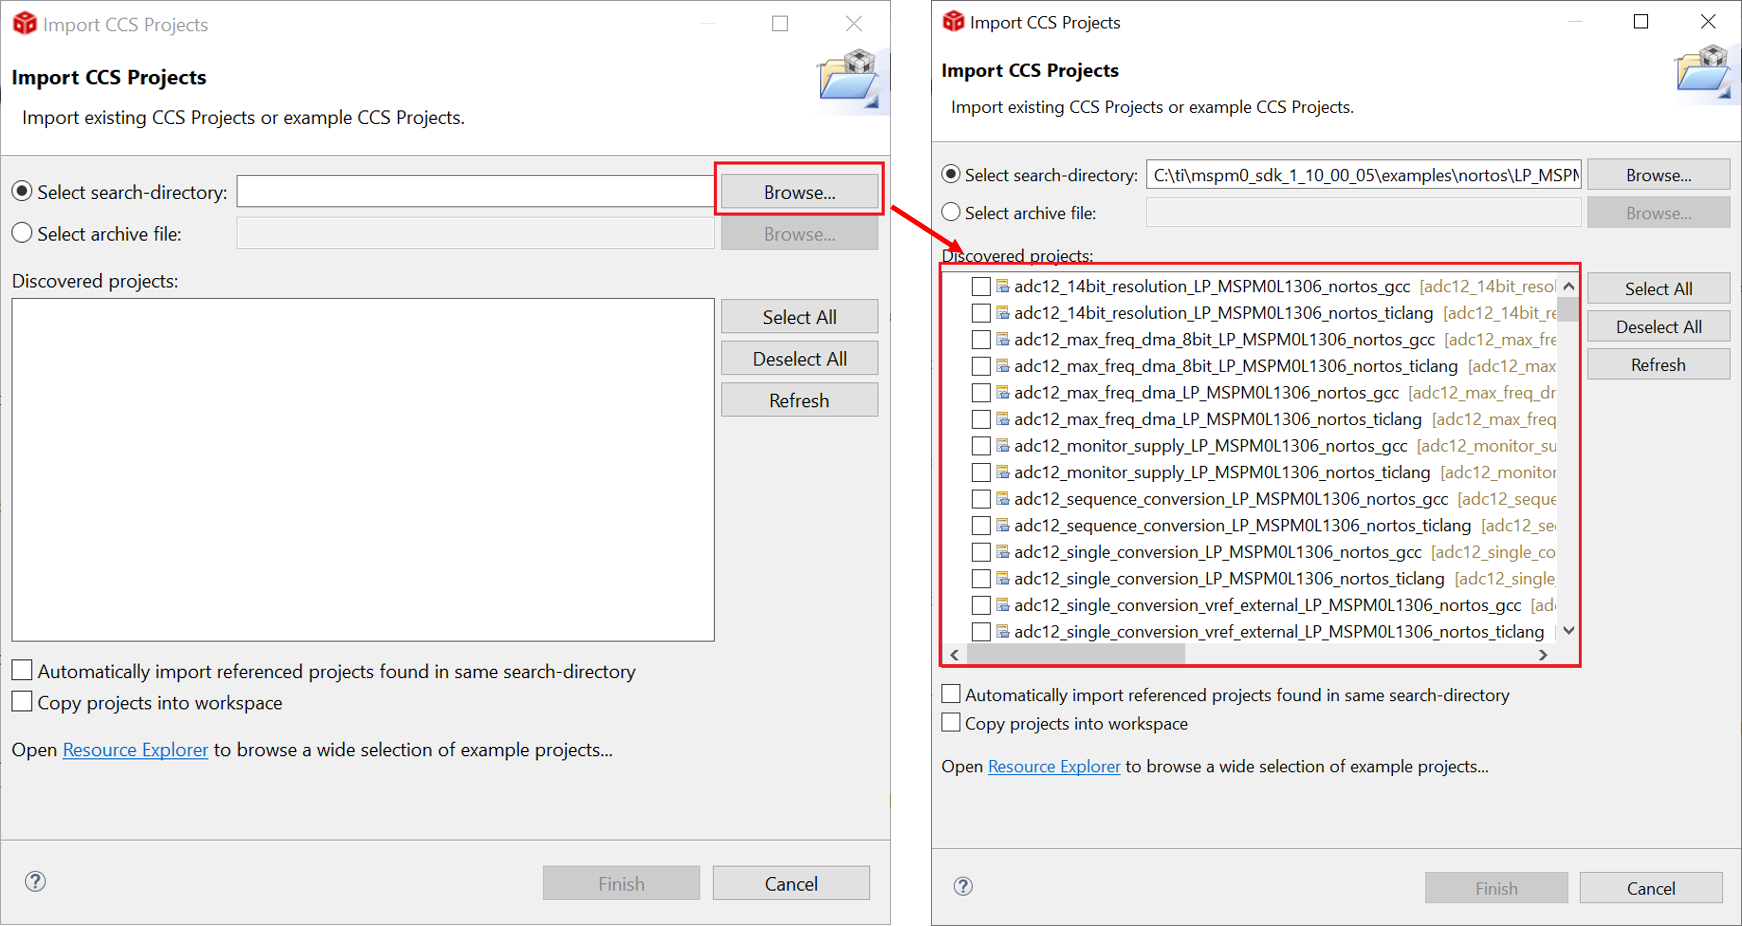The height and width of the screenshot is (926, 1742).
Task: Click Browse for search-directory in left dialog
Action: [x=799, y=192]
